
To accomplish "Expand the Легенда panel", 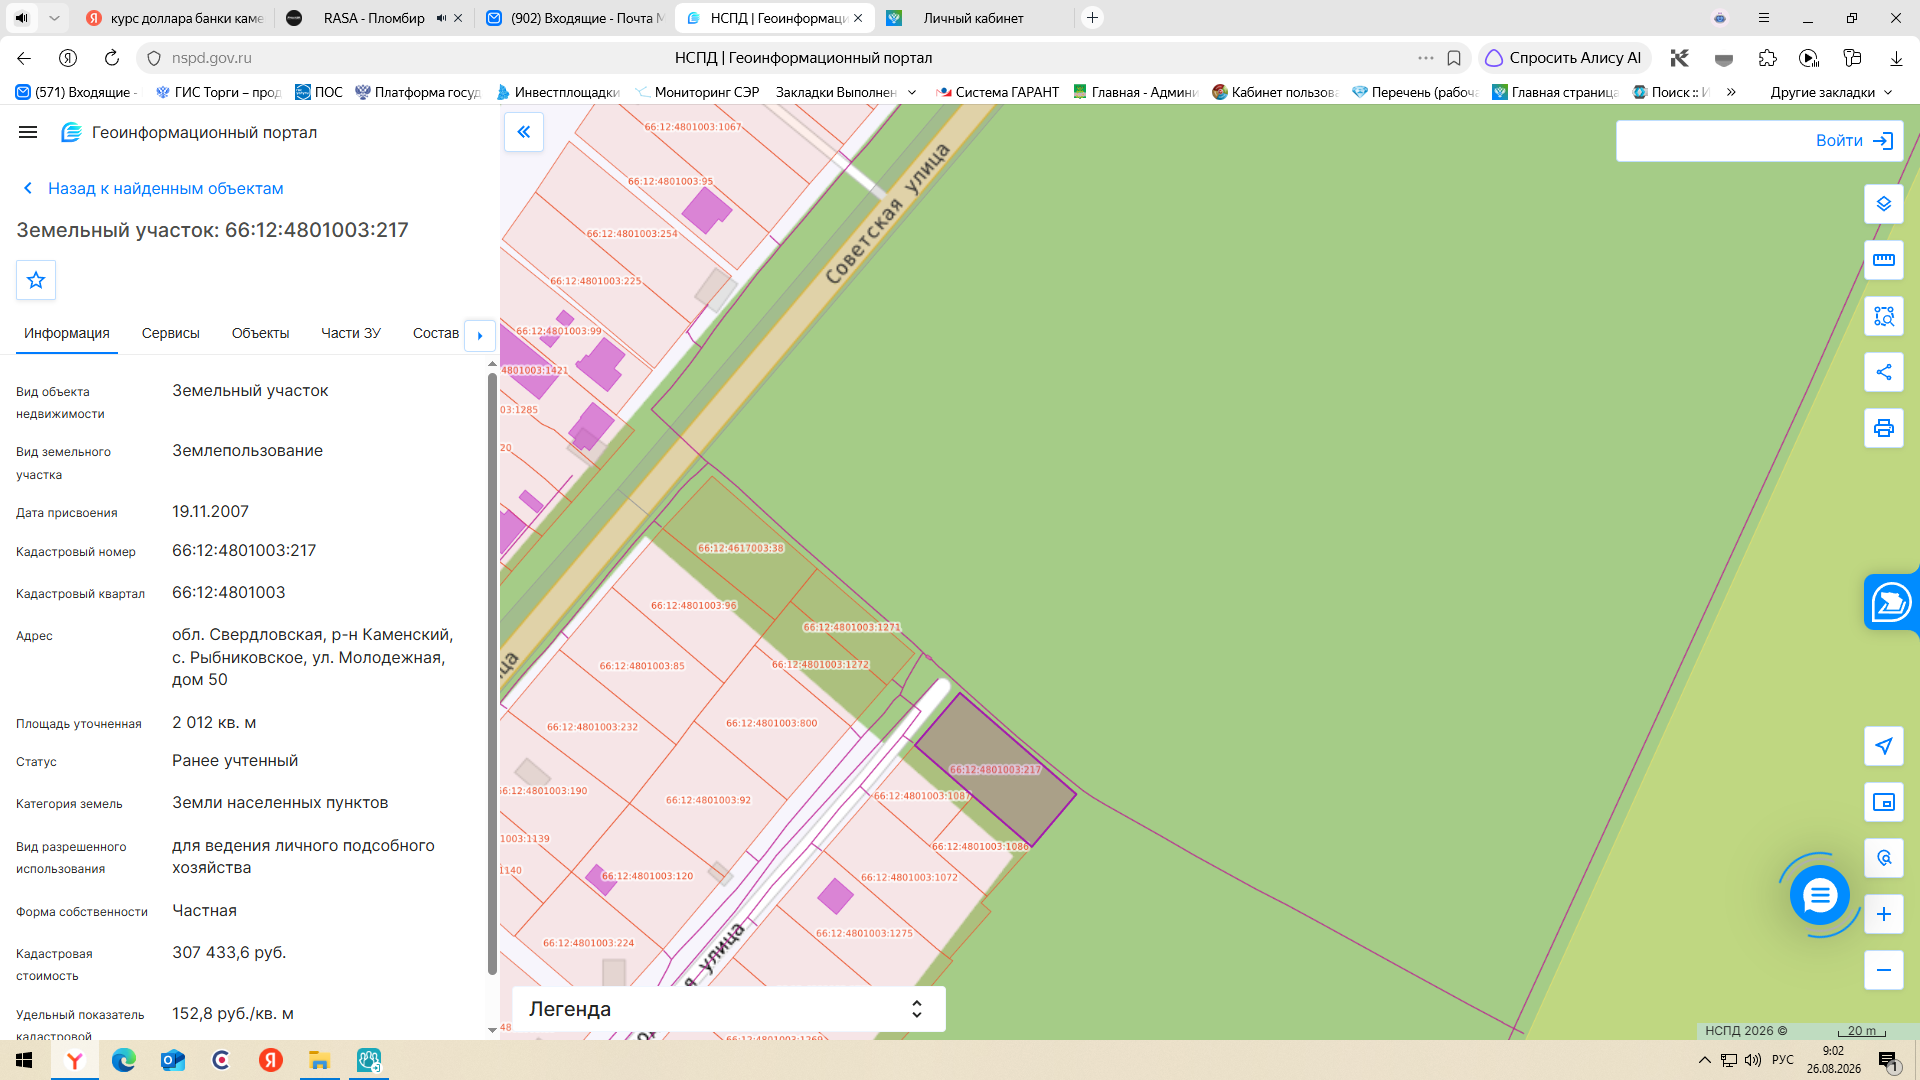I will [728, 1009].
